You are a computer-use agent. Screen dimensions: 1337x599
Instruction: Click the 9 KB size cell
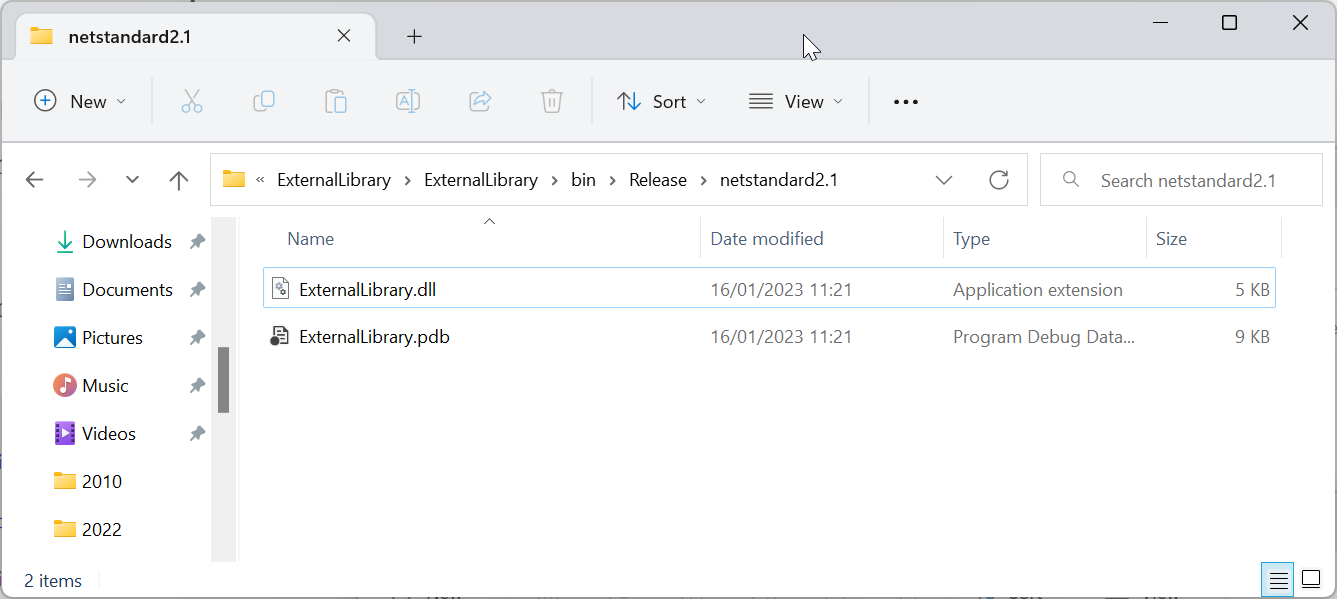1252,337
